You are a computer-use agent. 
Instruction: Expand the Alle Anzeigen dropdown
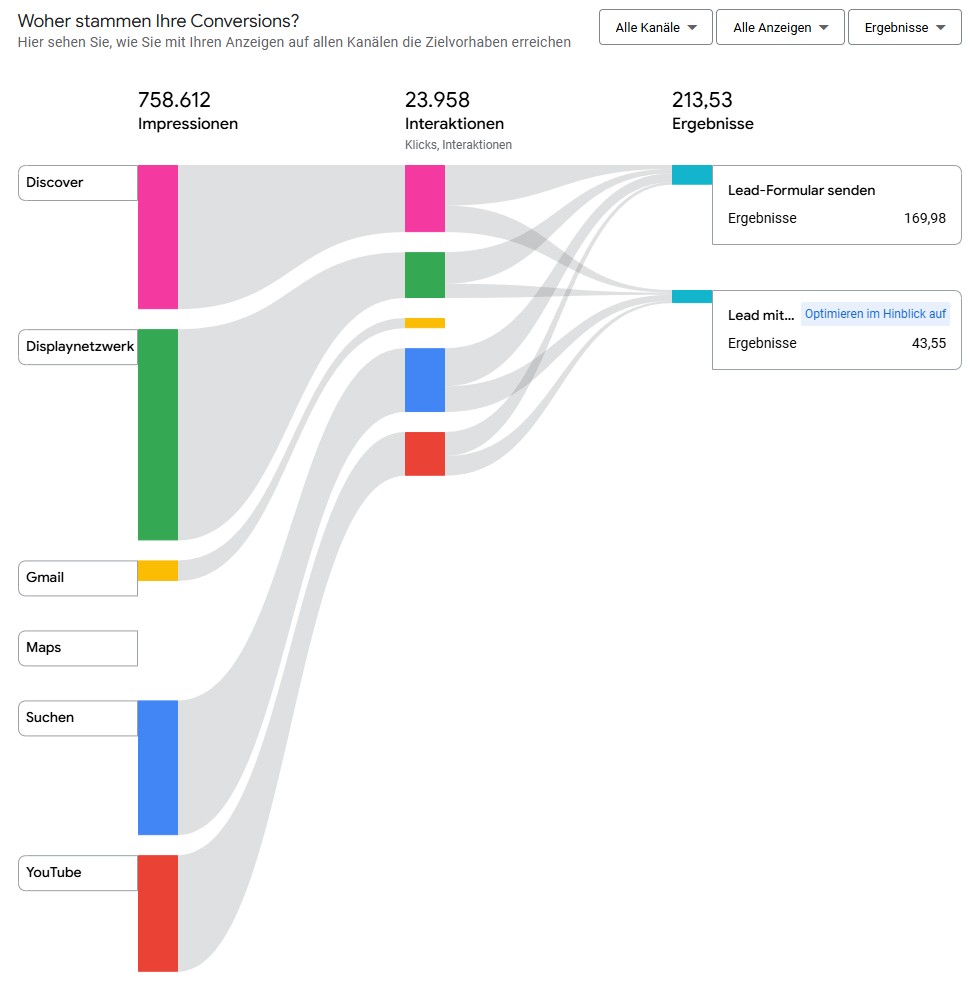click(x=780, y=28)
